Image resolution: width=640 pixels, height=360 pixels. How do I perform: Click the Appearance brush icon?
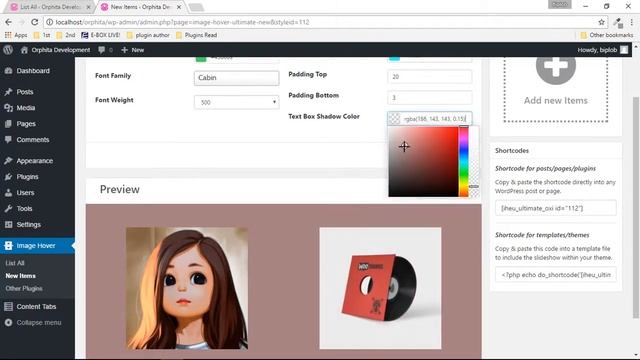8,161
